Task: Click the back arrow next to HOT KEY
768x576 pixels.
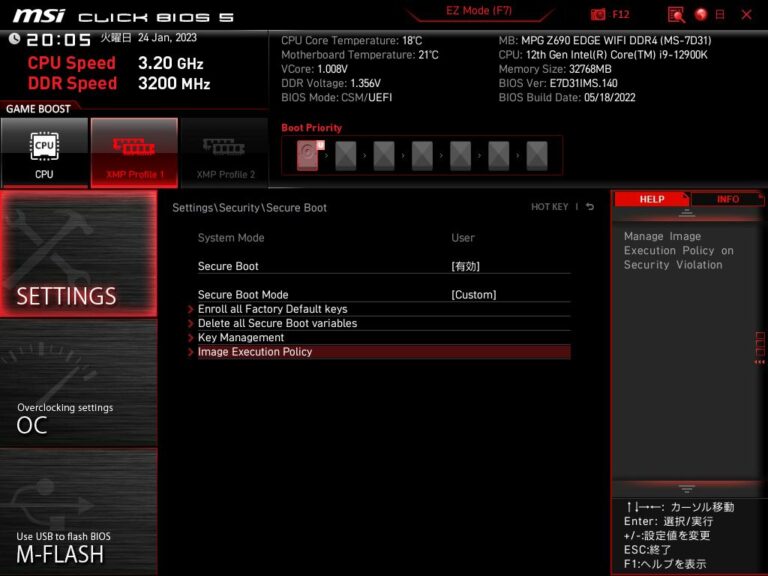Action: coord(590,207)
